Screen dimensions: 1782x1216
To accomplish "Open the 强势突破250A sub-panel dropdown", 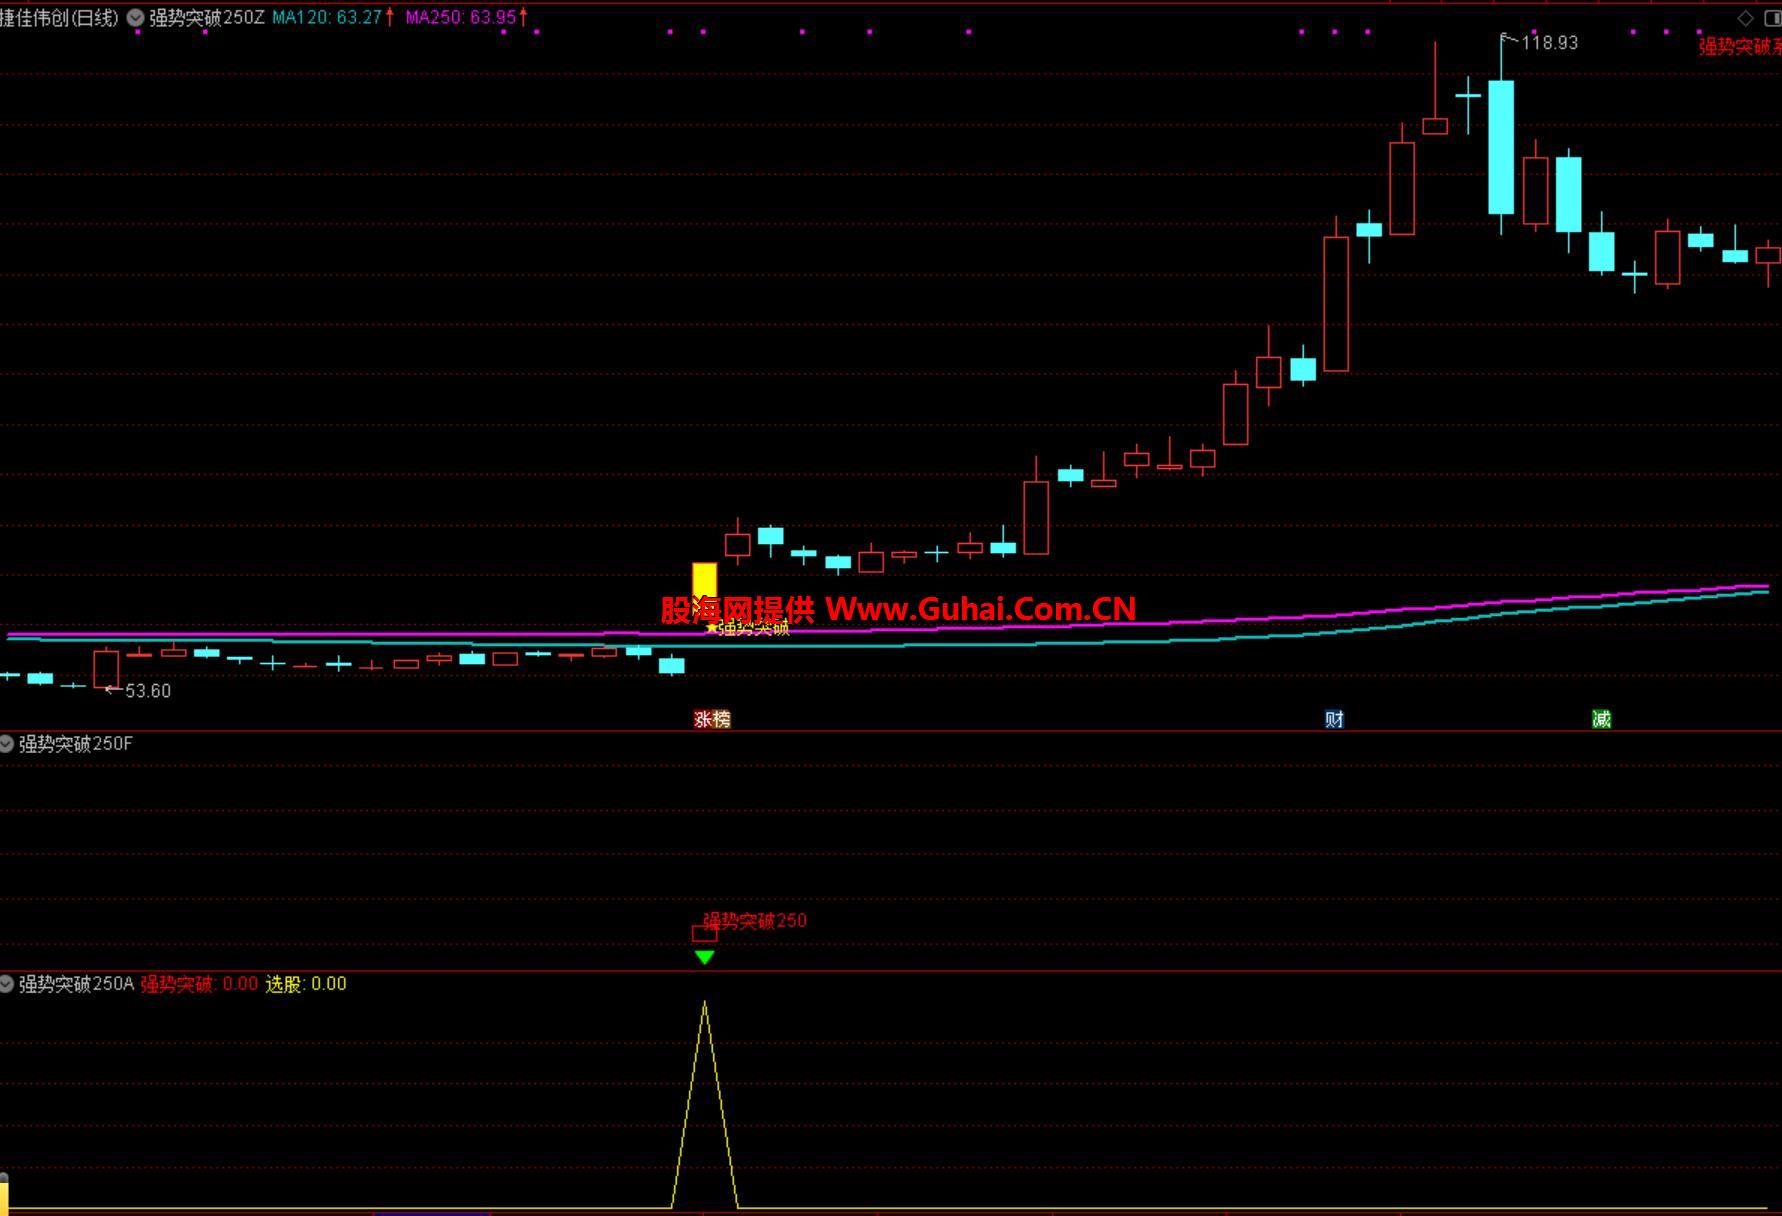I will (x=7, y=984).
